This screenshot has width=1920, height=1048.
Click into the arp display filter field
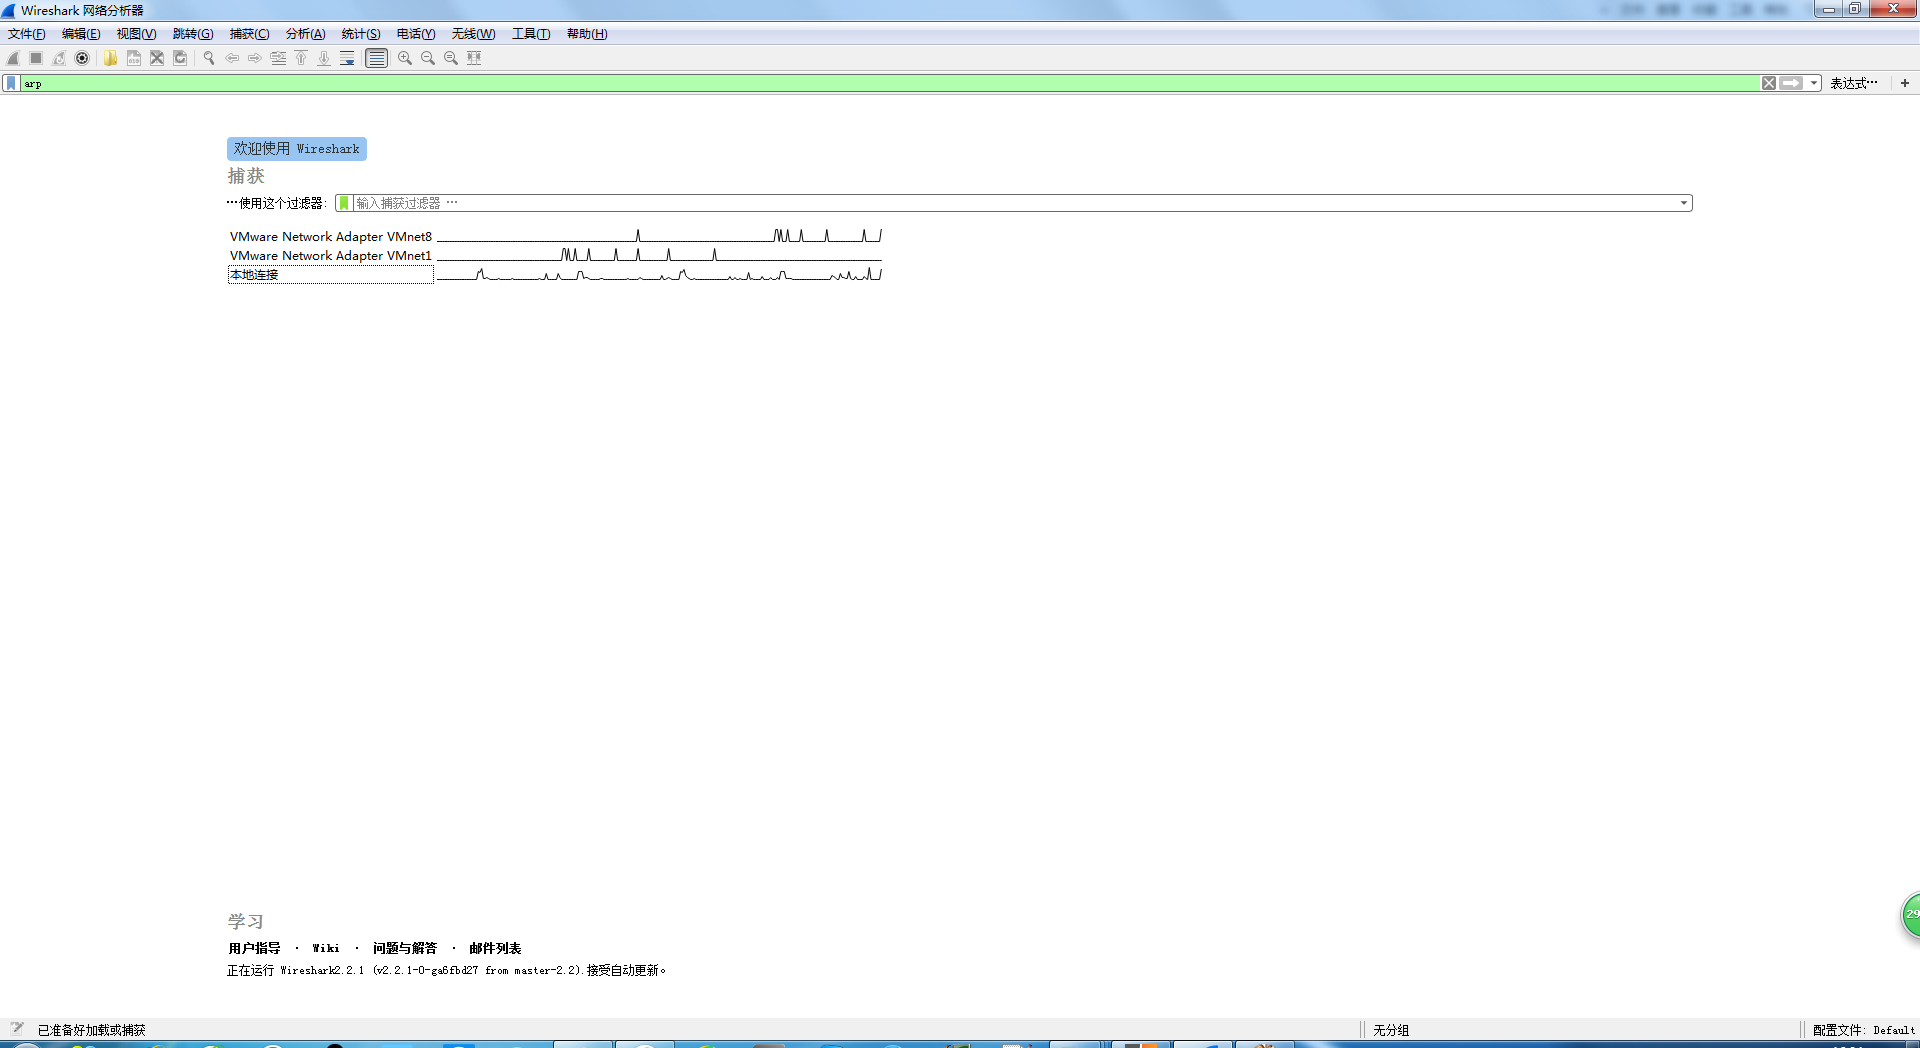point(890,83)
